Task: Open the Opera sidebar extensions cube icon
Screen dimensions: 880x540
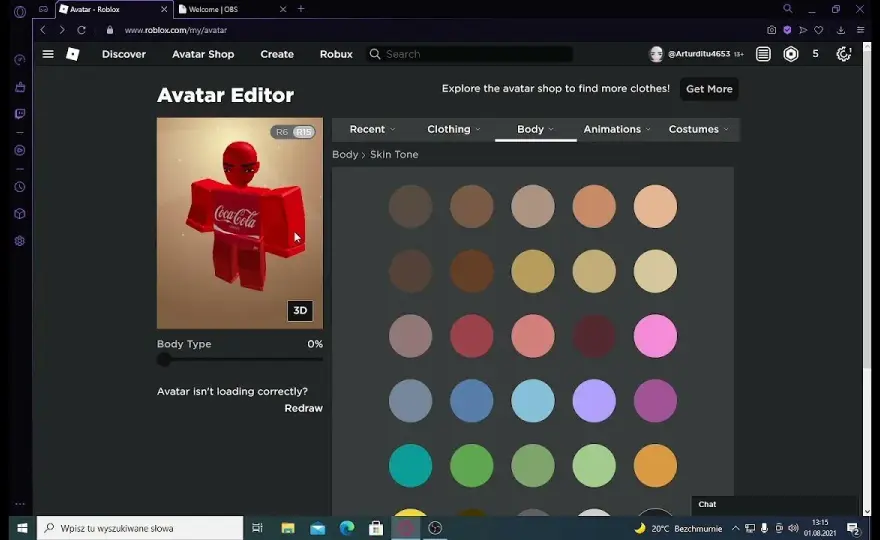Action: 20,214
